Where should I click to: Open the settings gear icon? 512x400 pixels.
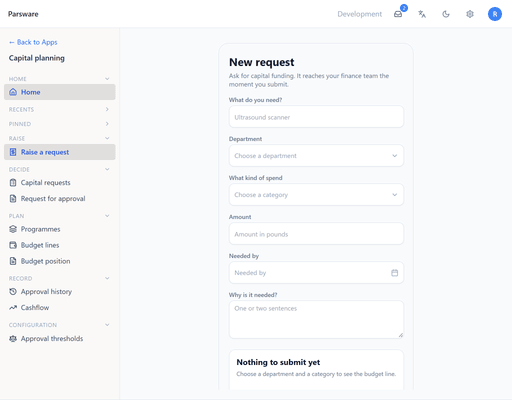point(470,14)
